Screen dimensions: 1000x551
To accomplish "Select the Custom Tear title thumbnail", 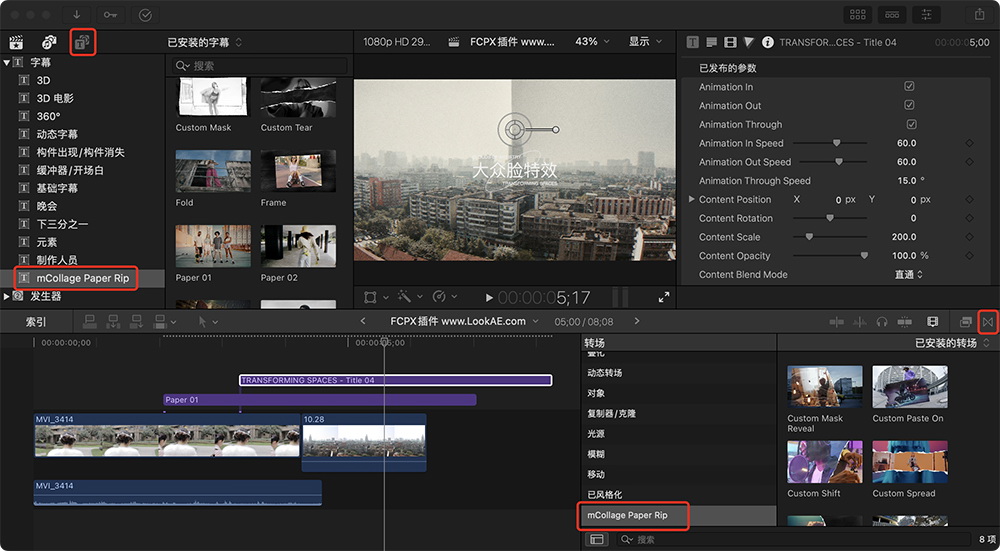I will pos(297,98).
